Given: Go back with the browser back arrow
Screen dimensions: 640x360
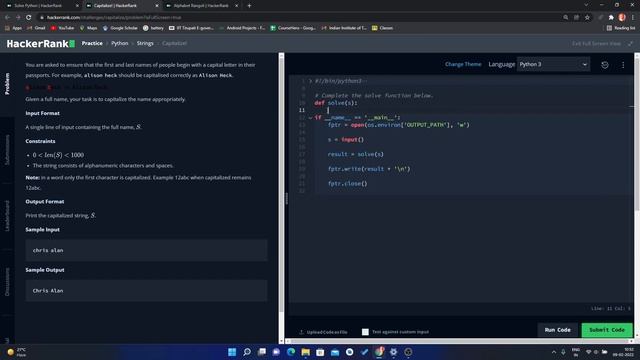Looking at the screenshot, I should click(x=7, y=18).
